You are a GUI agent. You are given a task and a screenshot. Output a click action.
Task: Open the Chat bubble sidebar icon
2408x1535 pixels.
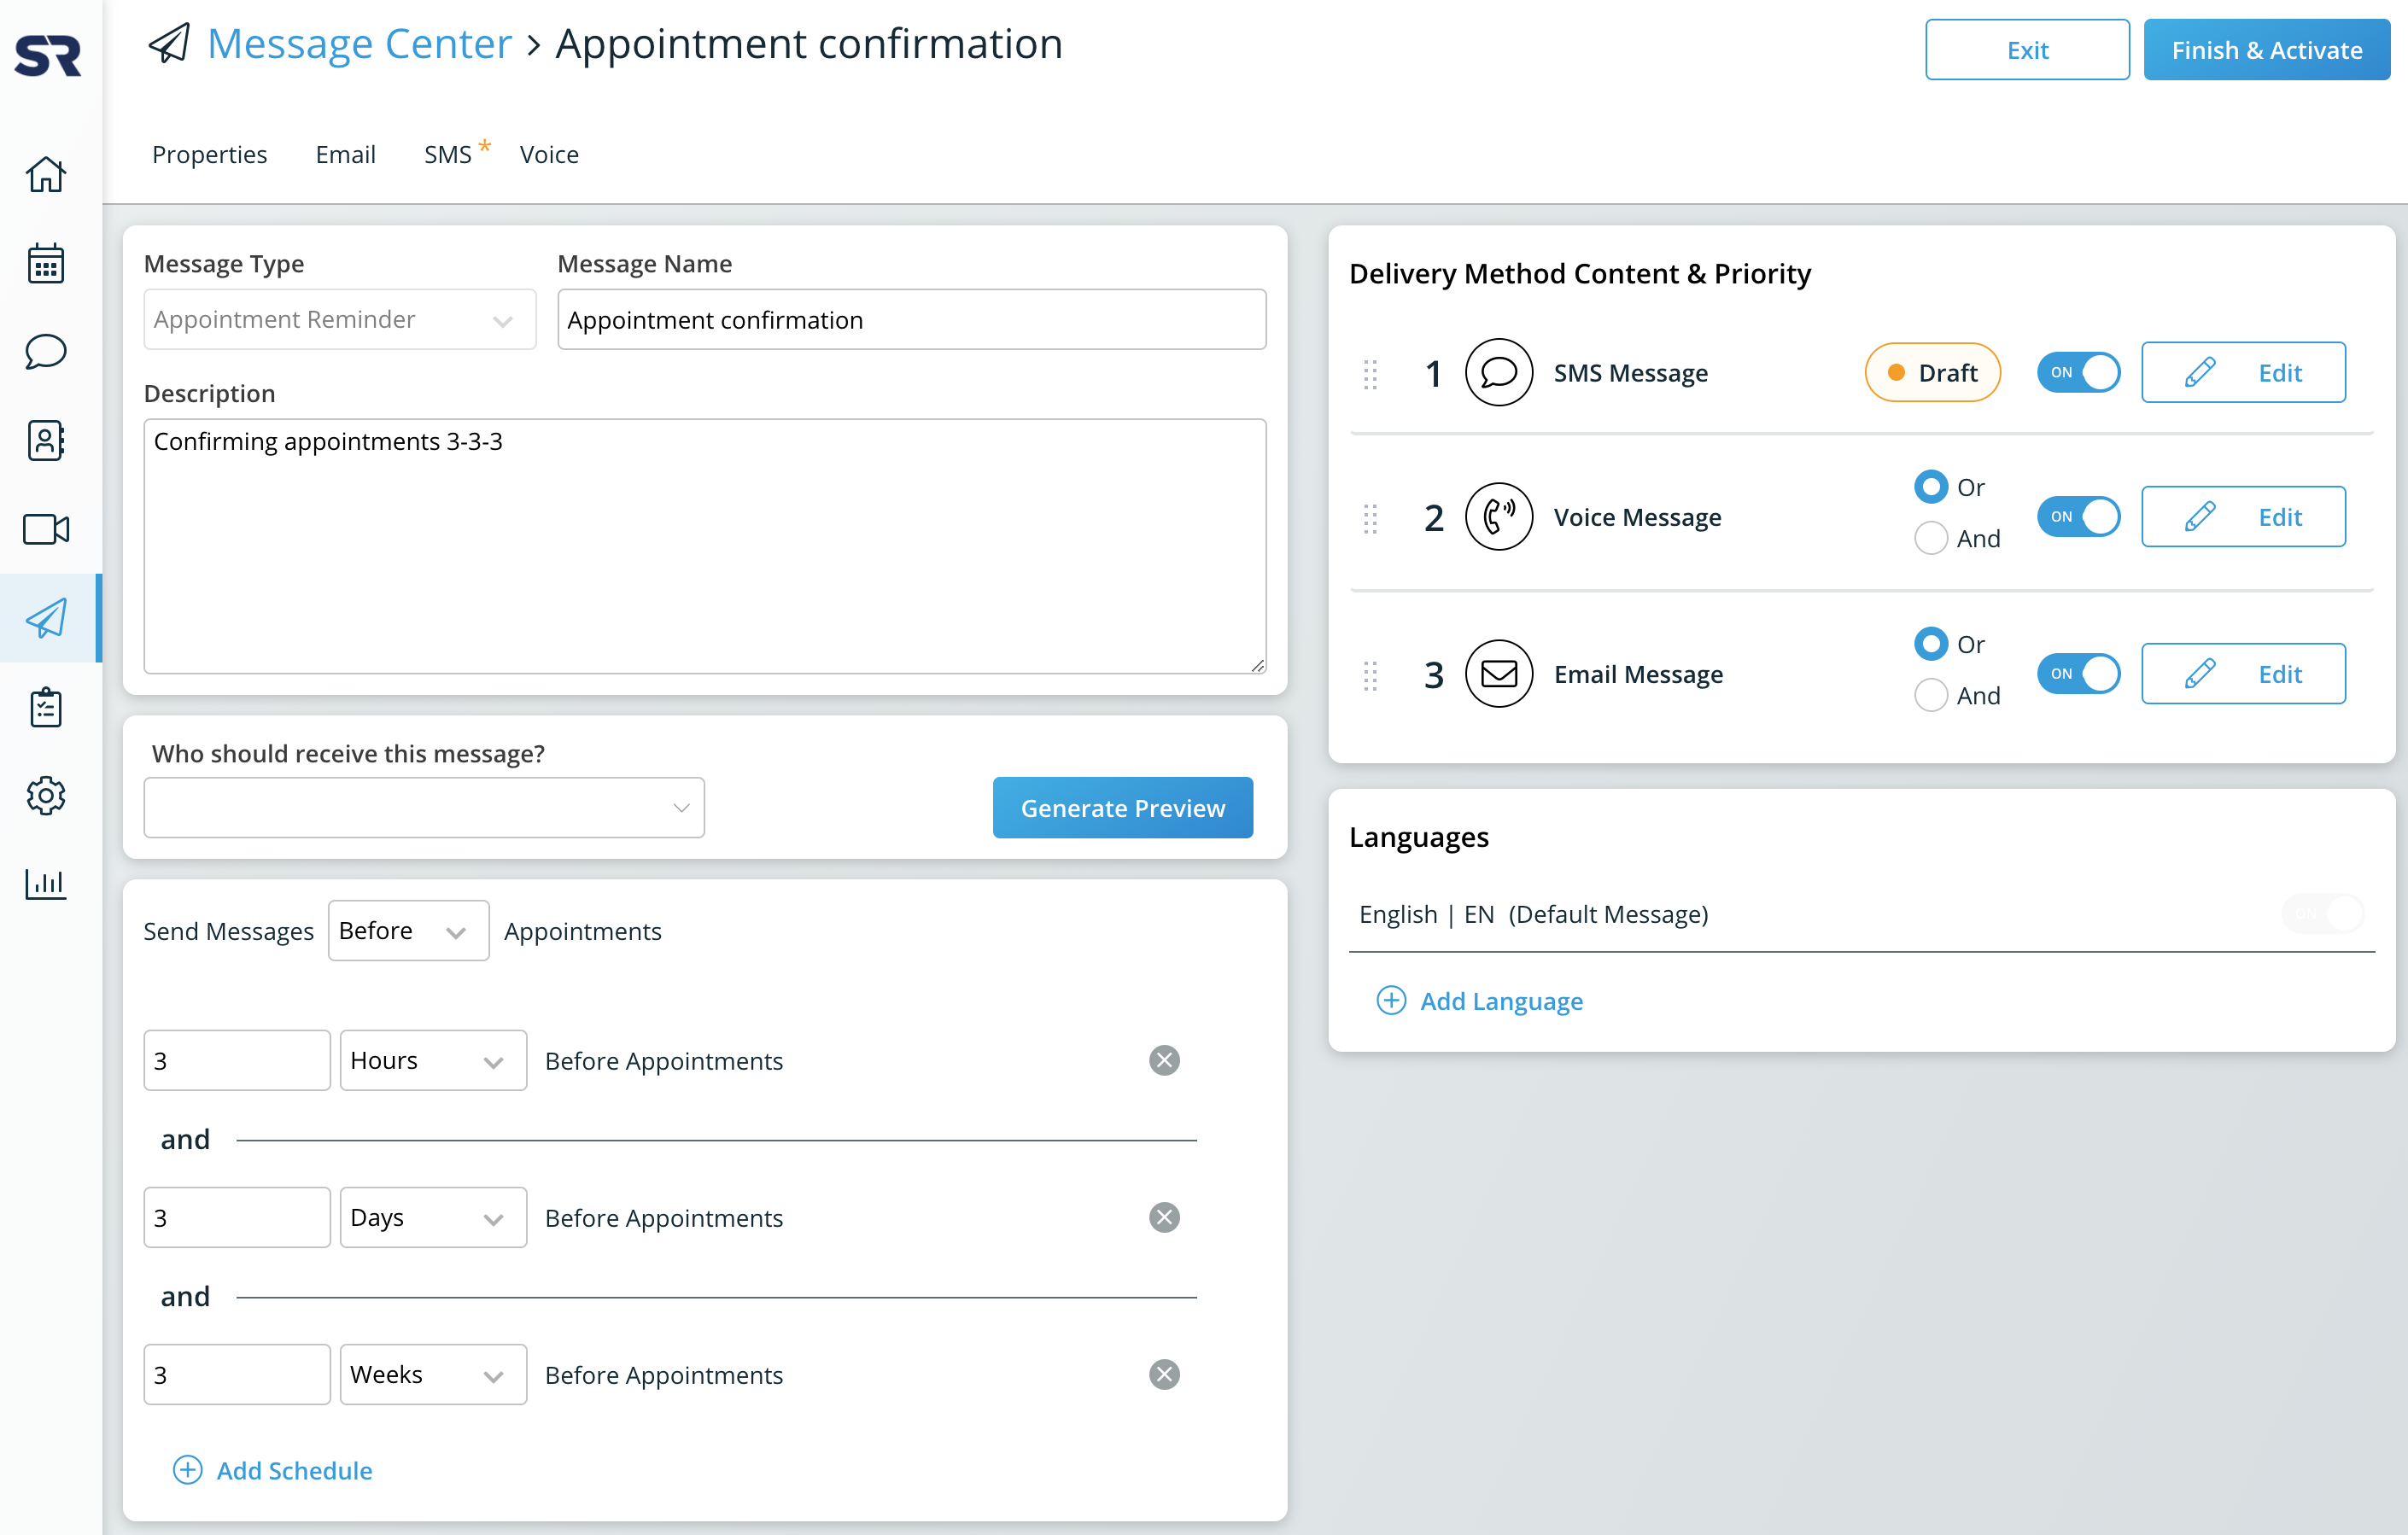click(x=46, y=352)
